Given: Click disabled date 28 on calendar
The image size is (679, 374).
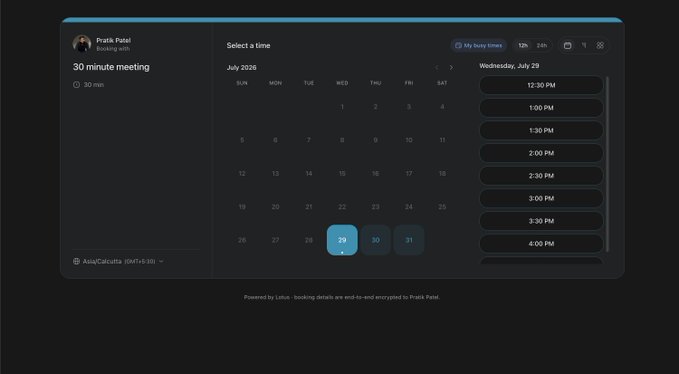Looking at the screenshot, I should (309, 240).
